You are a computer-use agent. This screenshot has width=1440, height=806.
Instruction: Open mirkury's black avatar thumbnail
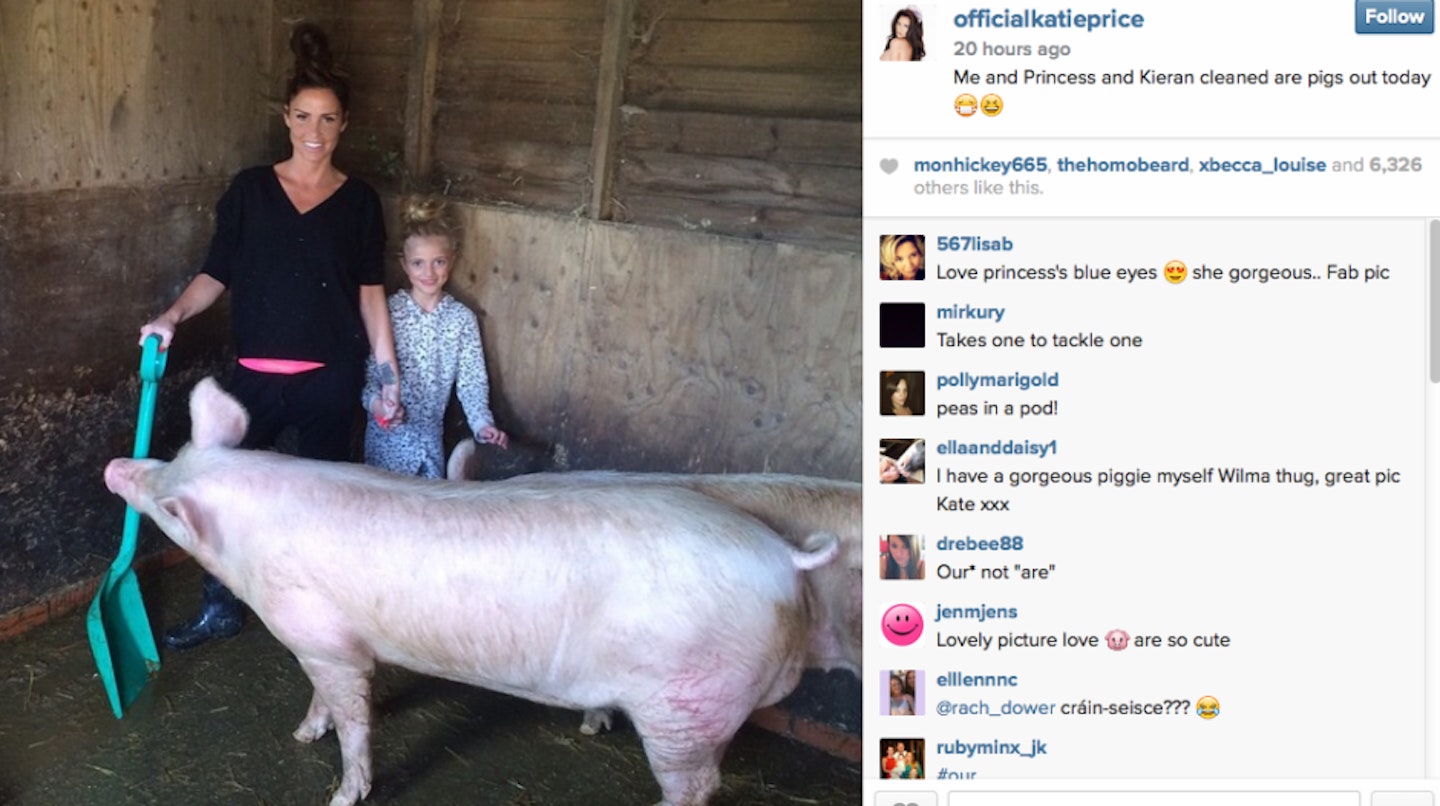(x=902, y=325)
